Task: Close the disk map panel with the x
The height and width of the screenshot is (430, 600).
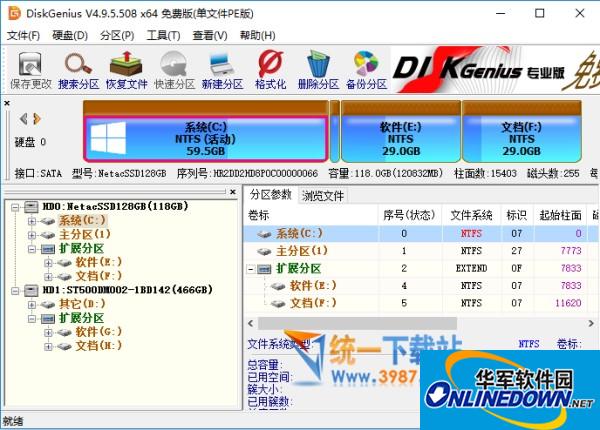Action: pyautogui.click(x=7, y=103)
